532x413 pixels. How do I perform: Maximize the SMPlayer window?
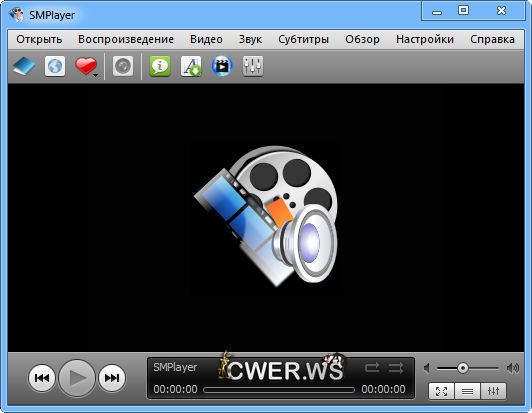pos(463,11)
